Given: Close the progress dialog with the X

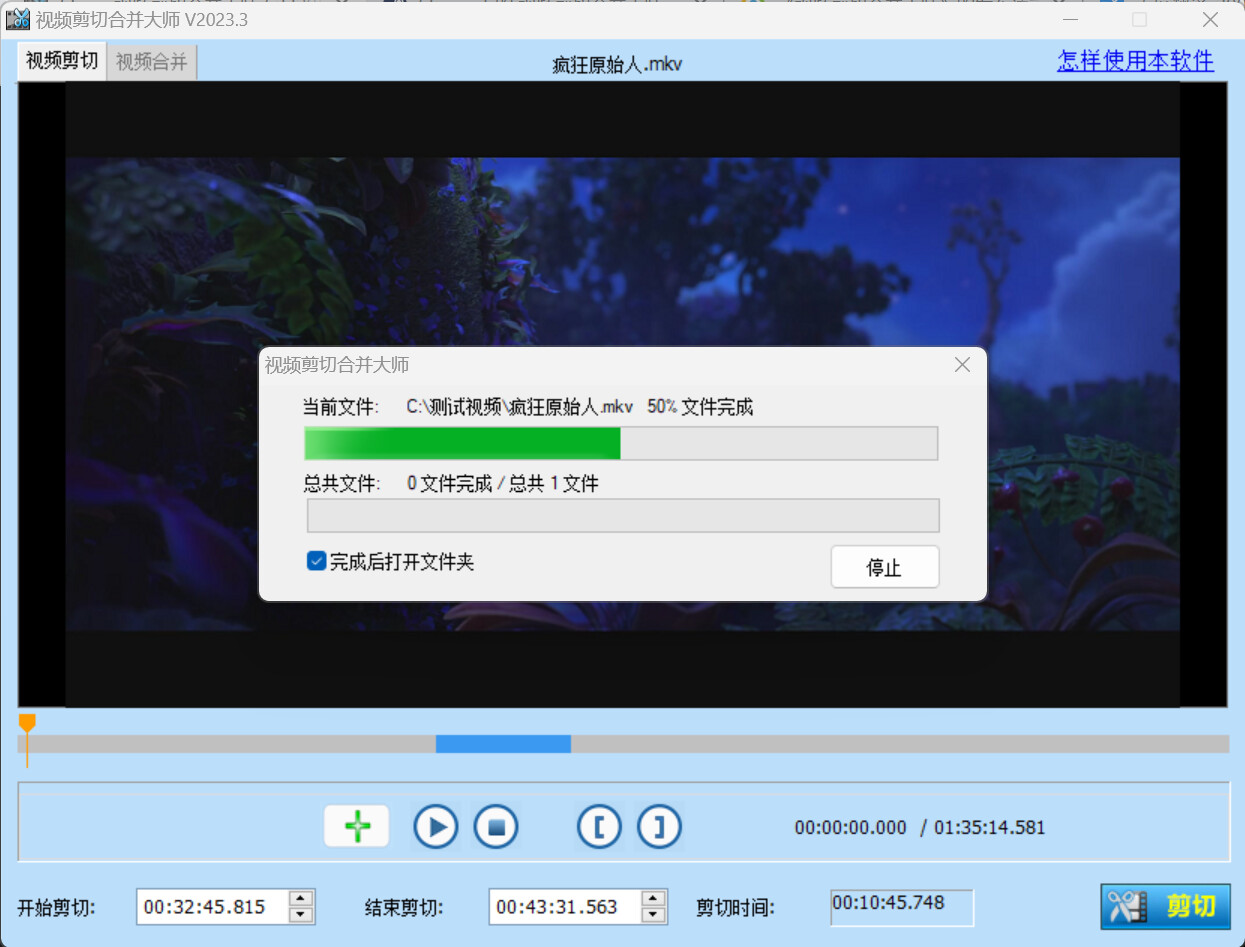Looking at the screenshot, I should point(962,365).
